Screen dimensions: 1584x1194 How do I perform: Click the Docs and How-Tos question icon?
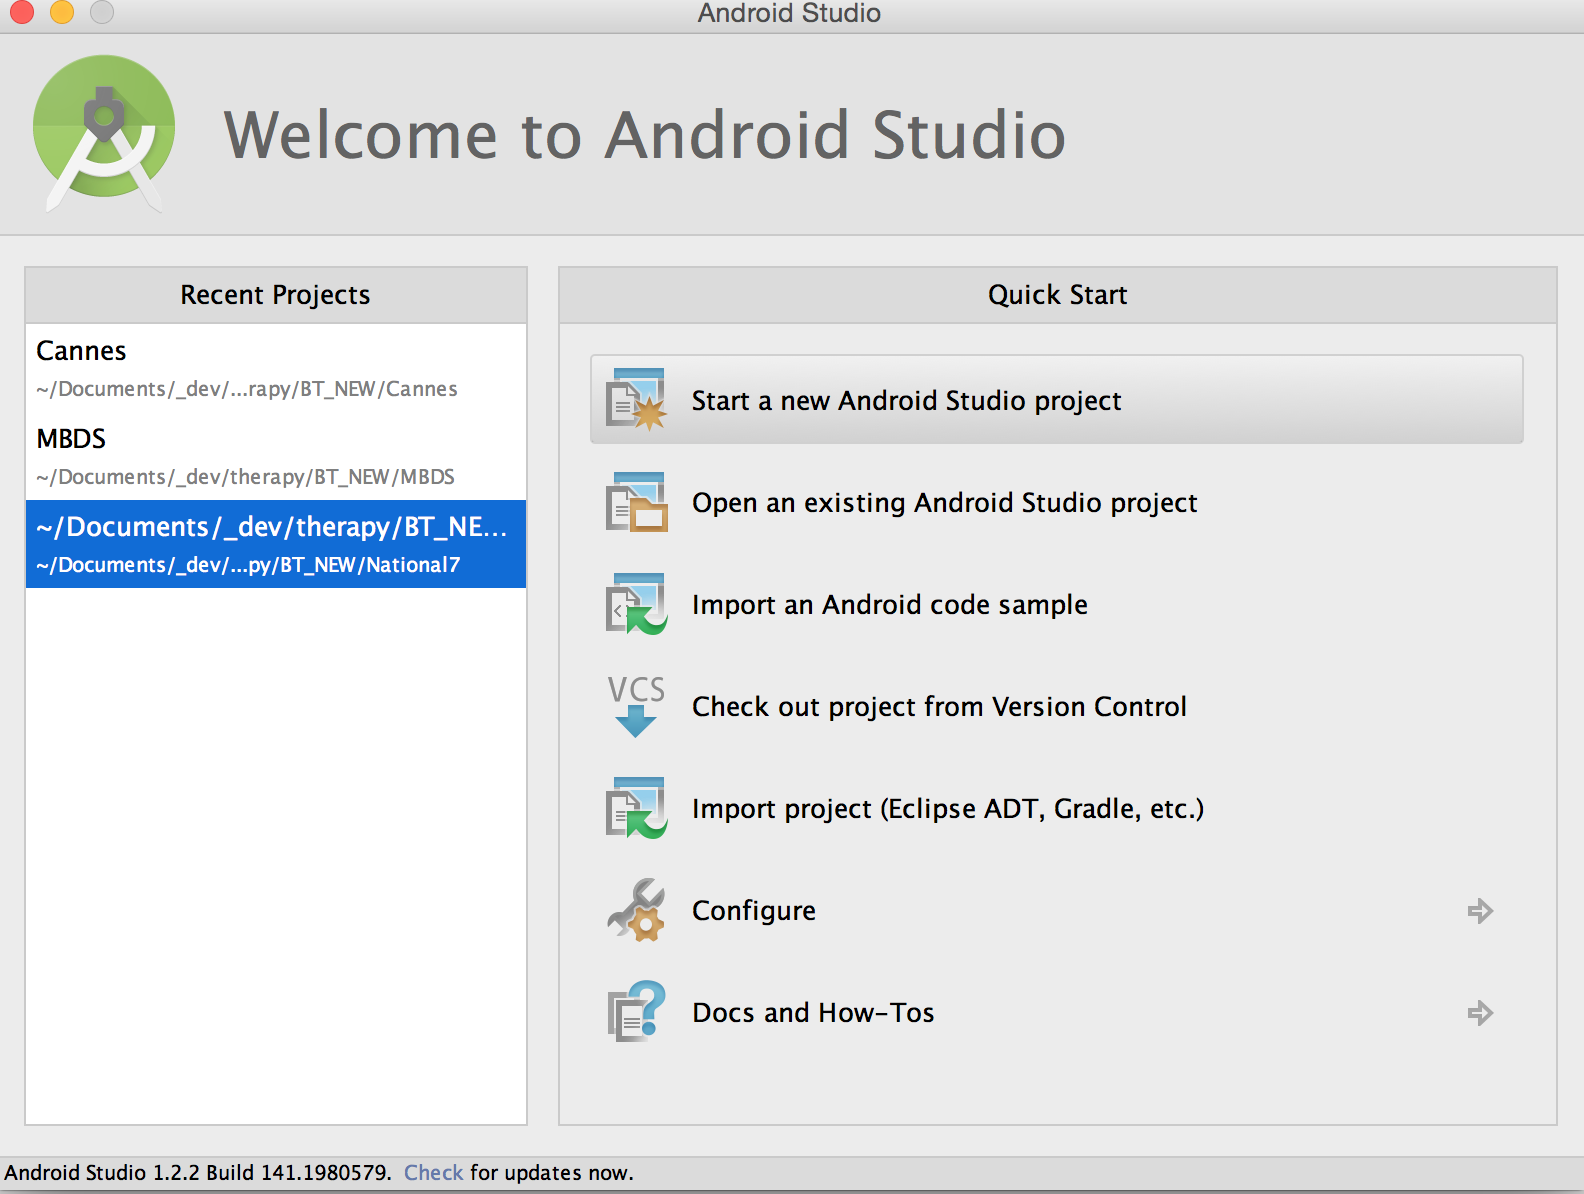coord(636,1012)
